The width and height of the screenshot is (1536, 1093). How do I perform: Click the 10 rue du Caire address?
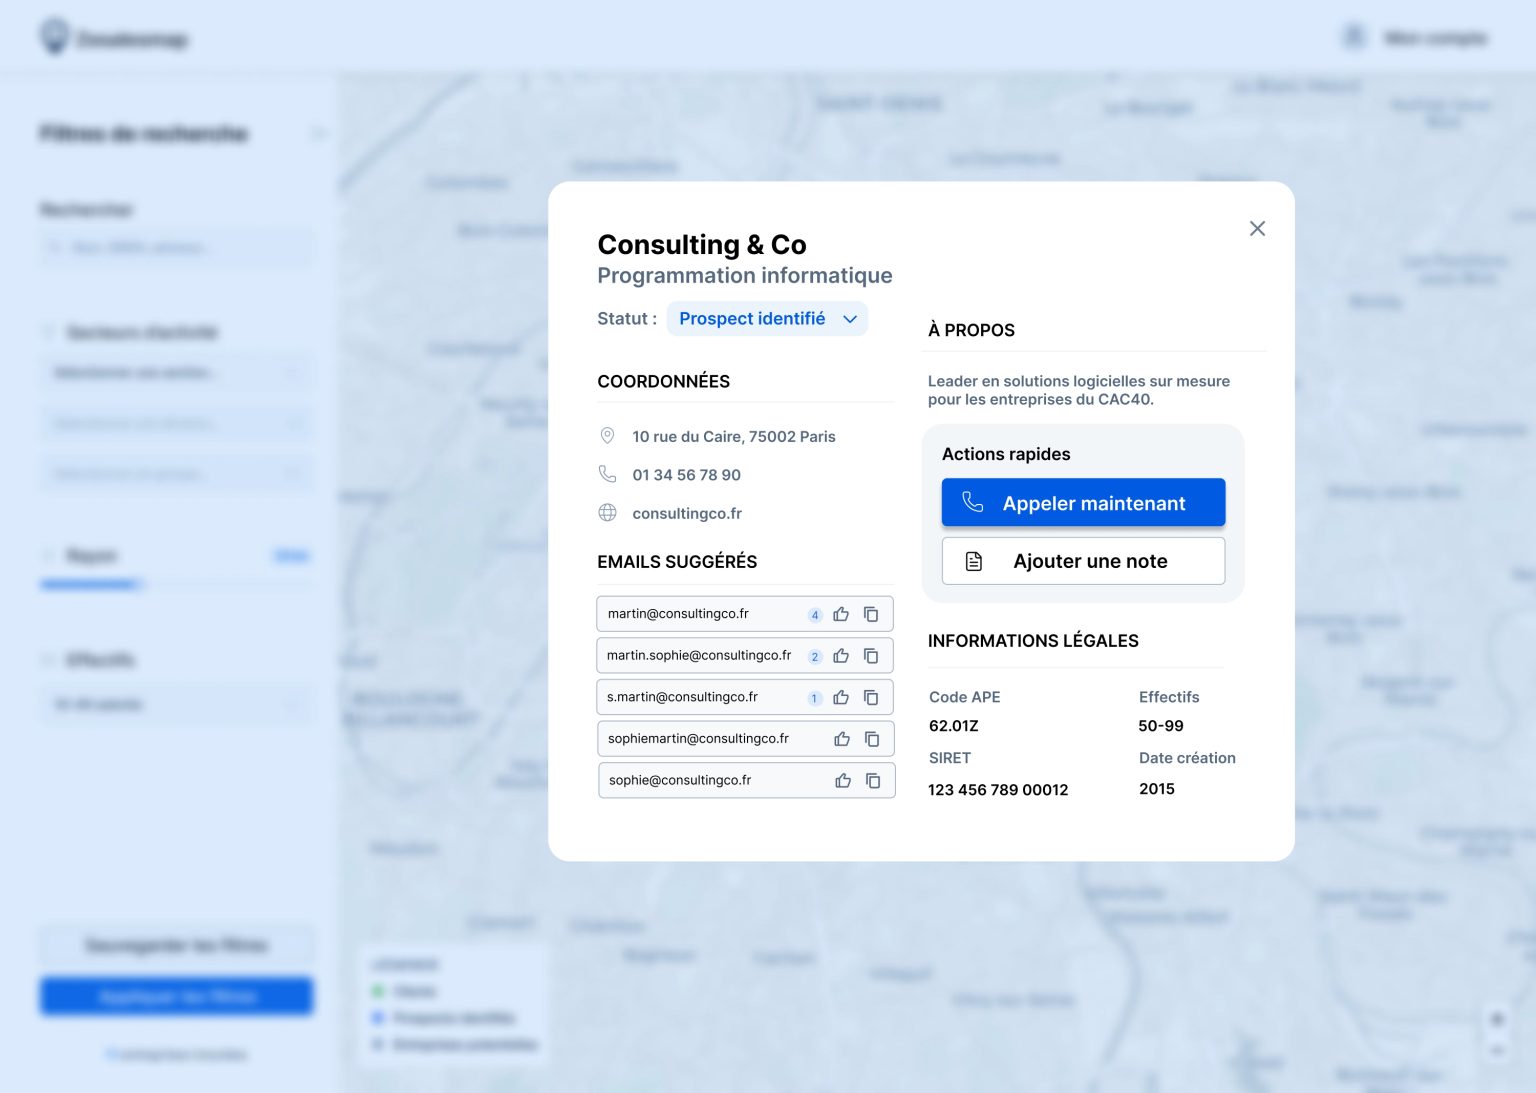click(734, 437)
